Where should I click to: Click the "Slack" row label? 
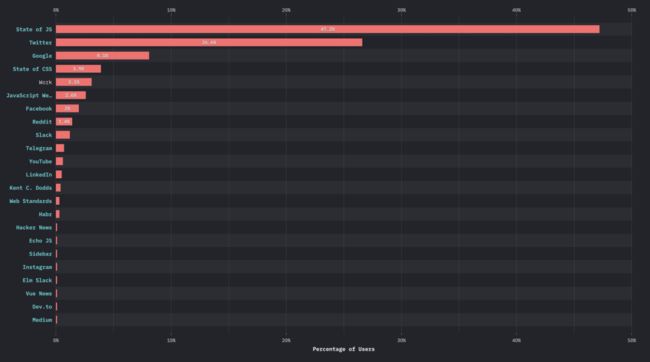click(x=44, y=135)
